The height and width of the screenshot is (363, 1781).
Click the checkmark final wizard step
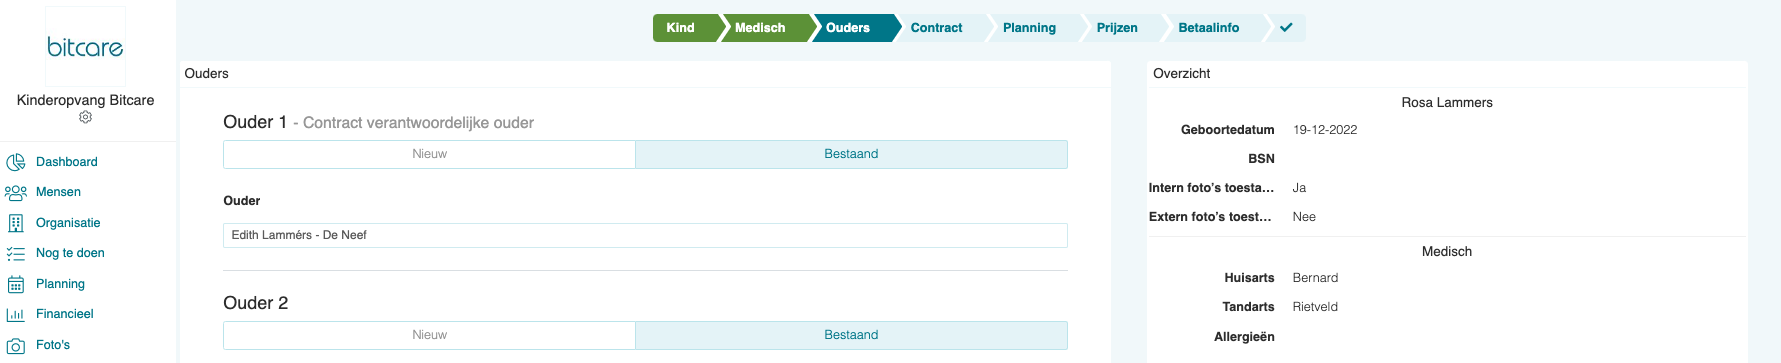(x=1286, y=27)
